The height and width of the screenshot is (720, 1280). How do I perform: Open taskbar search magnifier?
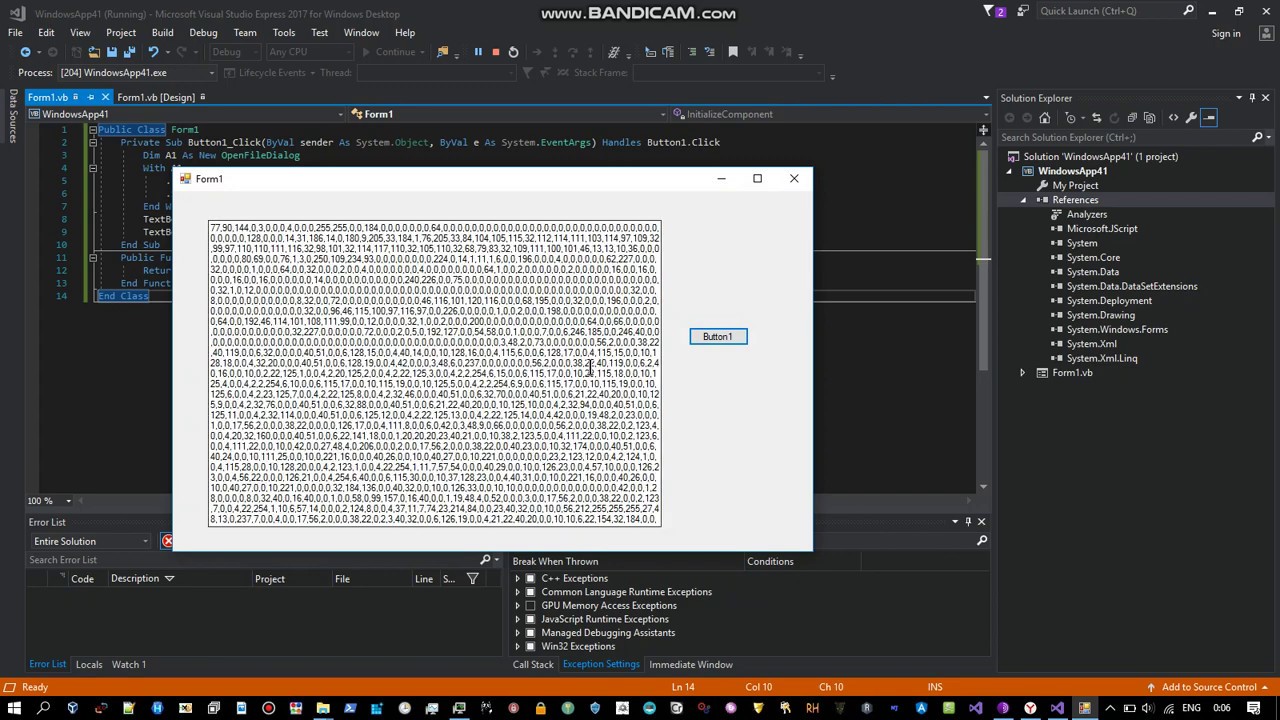[x=43, y=709]
